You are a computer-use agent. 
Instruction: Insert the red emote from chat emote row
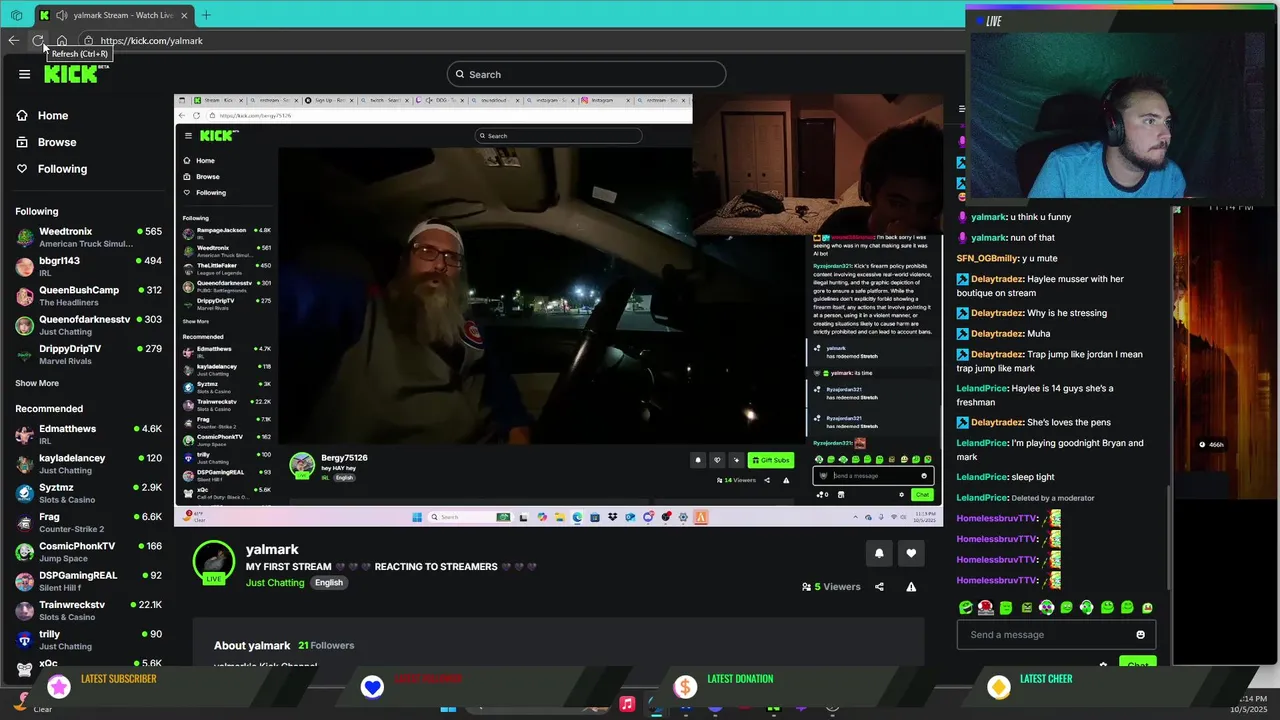pyautogui.click(x=985, y=607)
